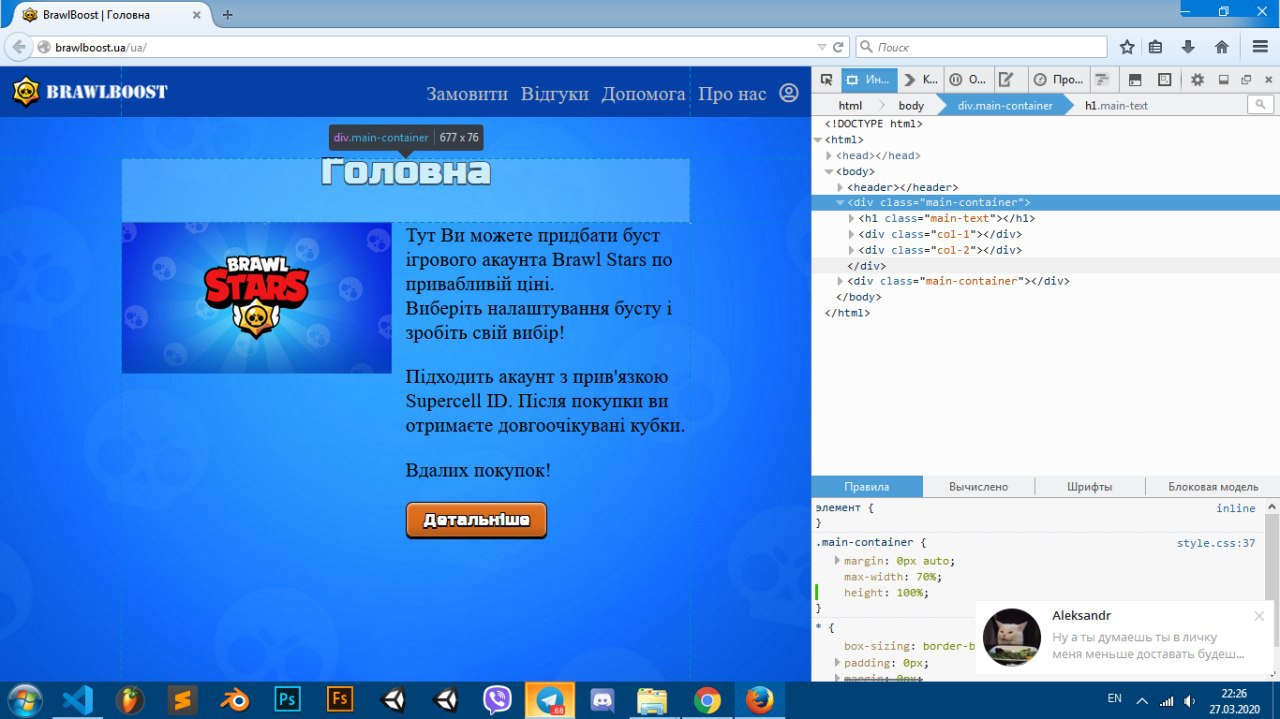Collapse the selected div main-container node
1280x719 pixels.
[x=840, y=203]
